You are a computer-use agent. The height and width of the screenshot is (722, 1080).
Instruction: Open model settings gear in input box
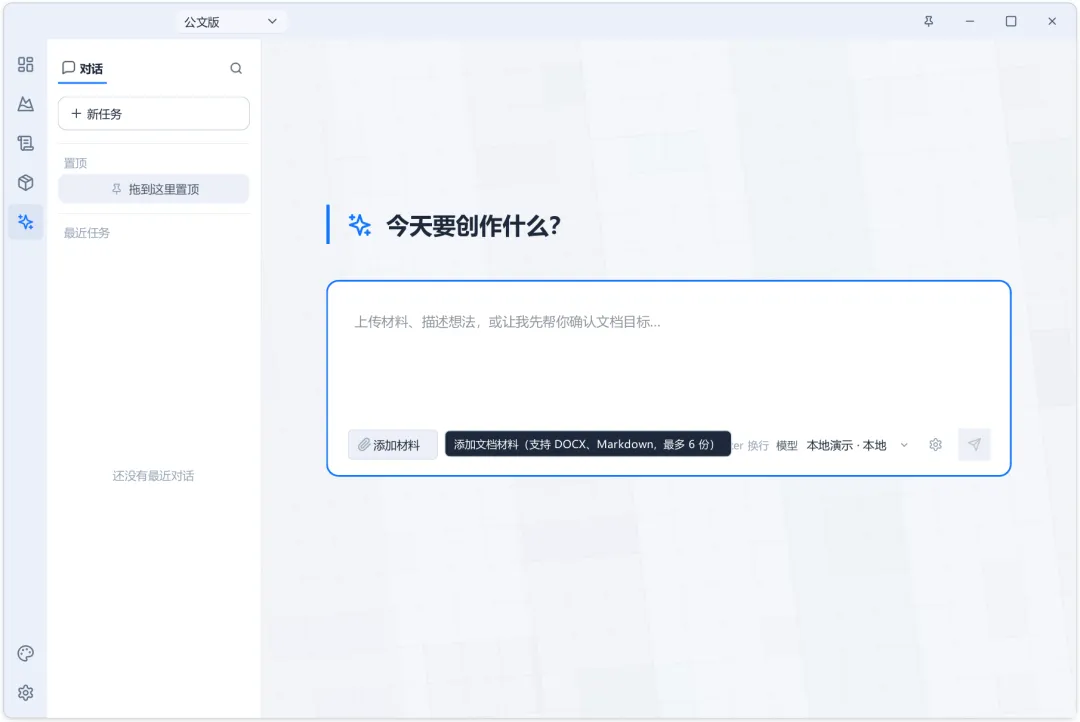[x=935, y=444]
